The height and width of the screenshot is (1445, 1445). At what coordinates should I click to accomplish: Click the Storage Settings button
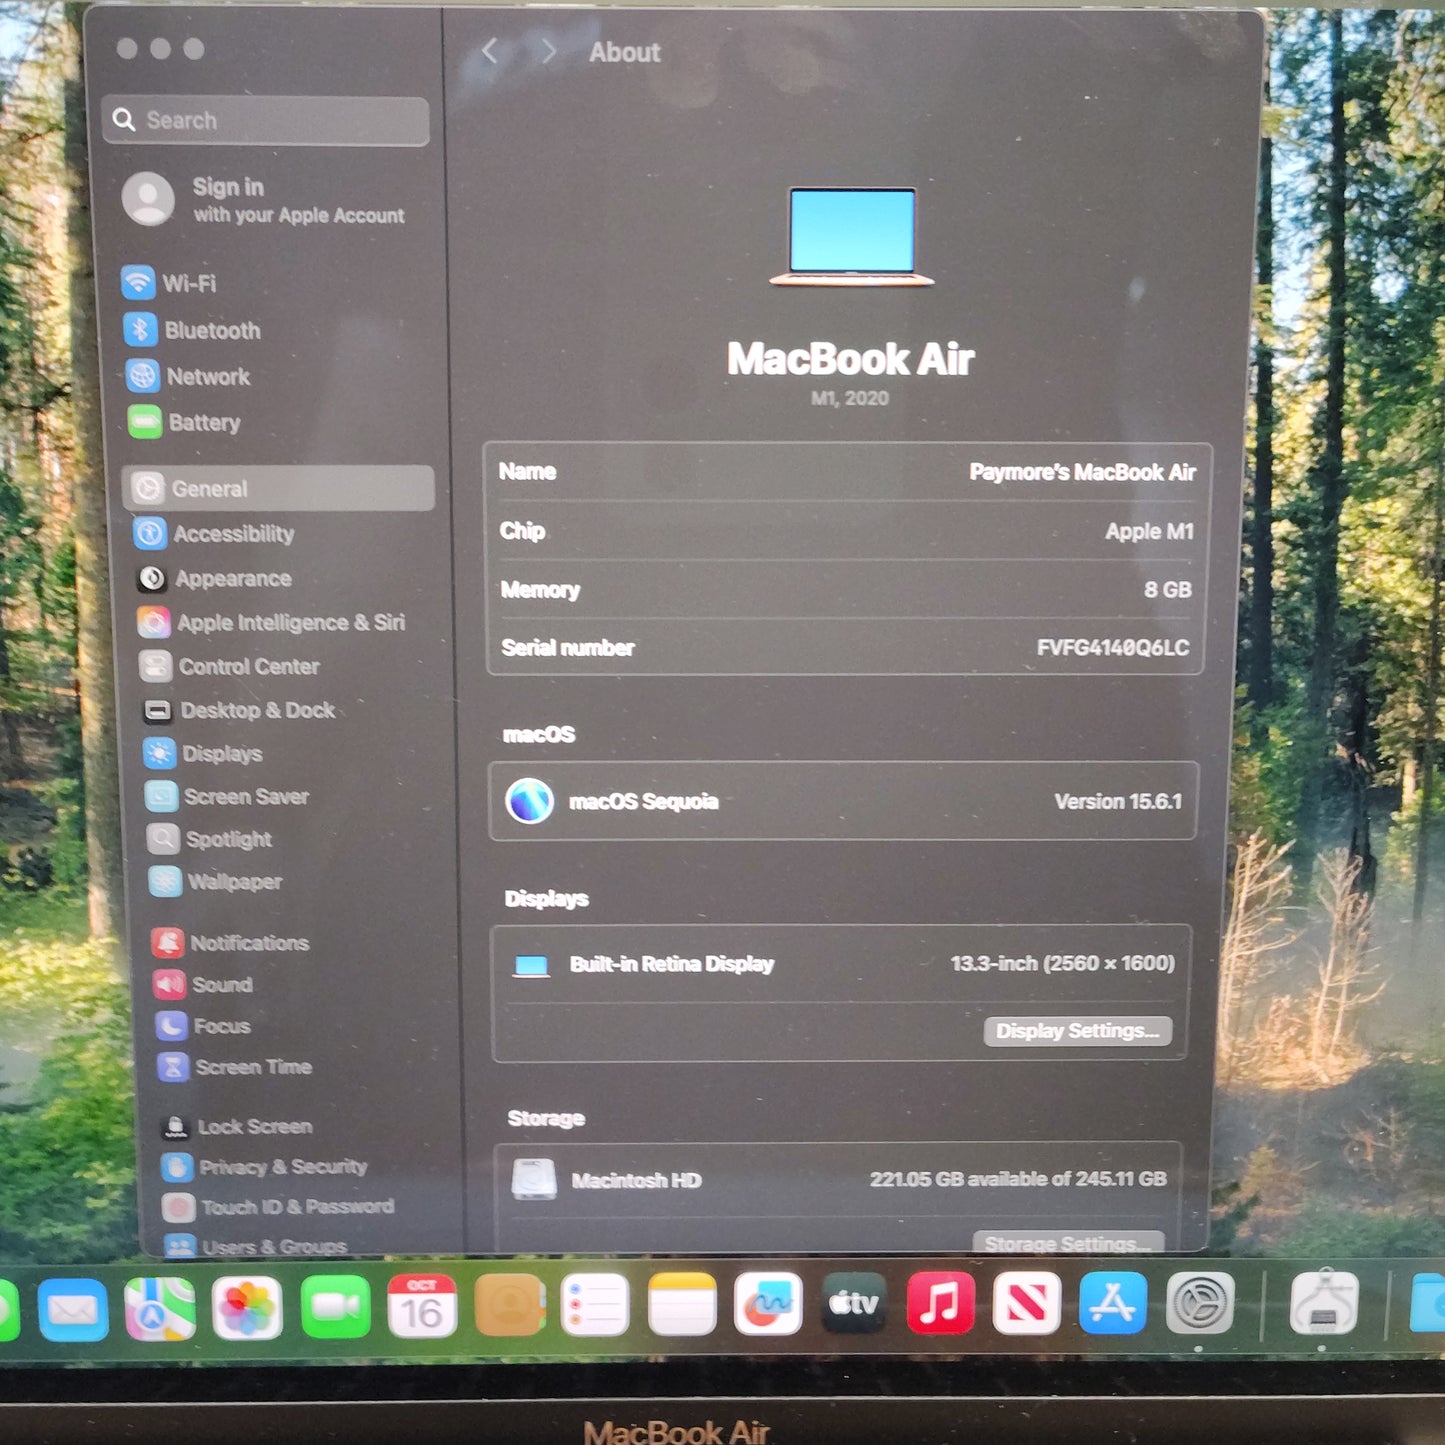pos(1066,1242)
